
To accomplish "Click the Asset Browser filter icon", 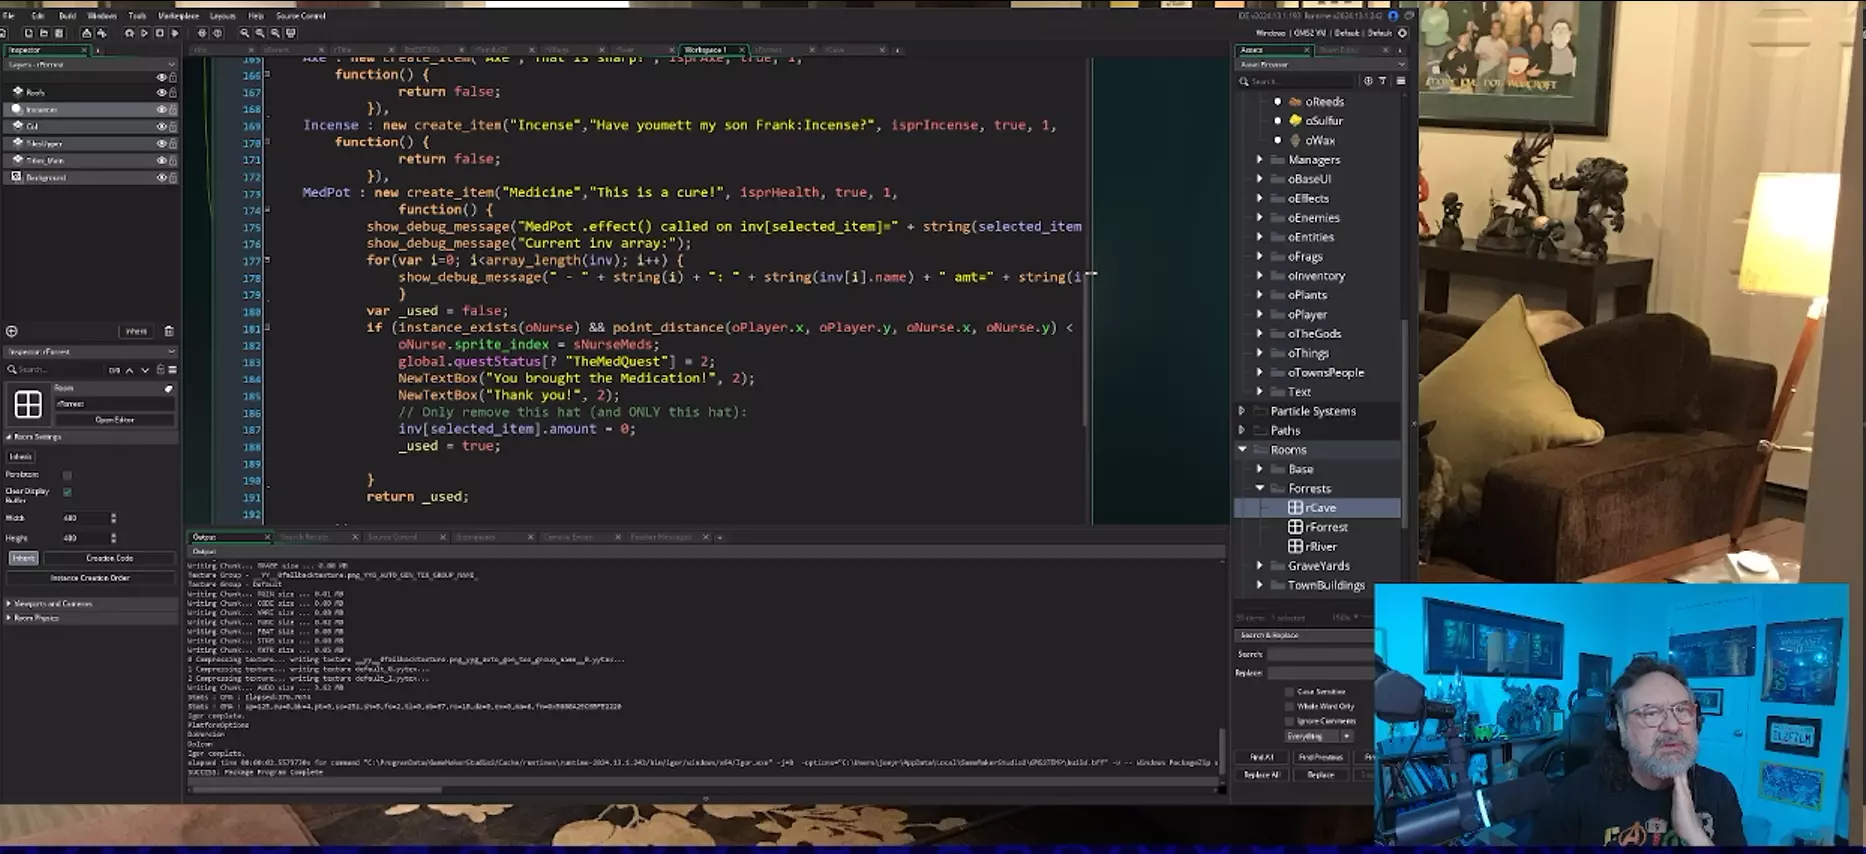I will 1382,81.
